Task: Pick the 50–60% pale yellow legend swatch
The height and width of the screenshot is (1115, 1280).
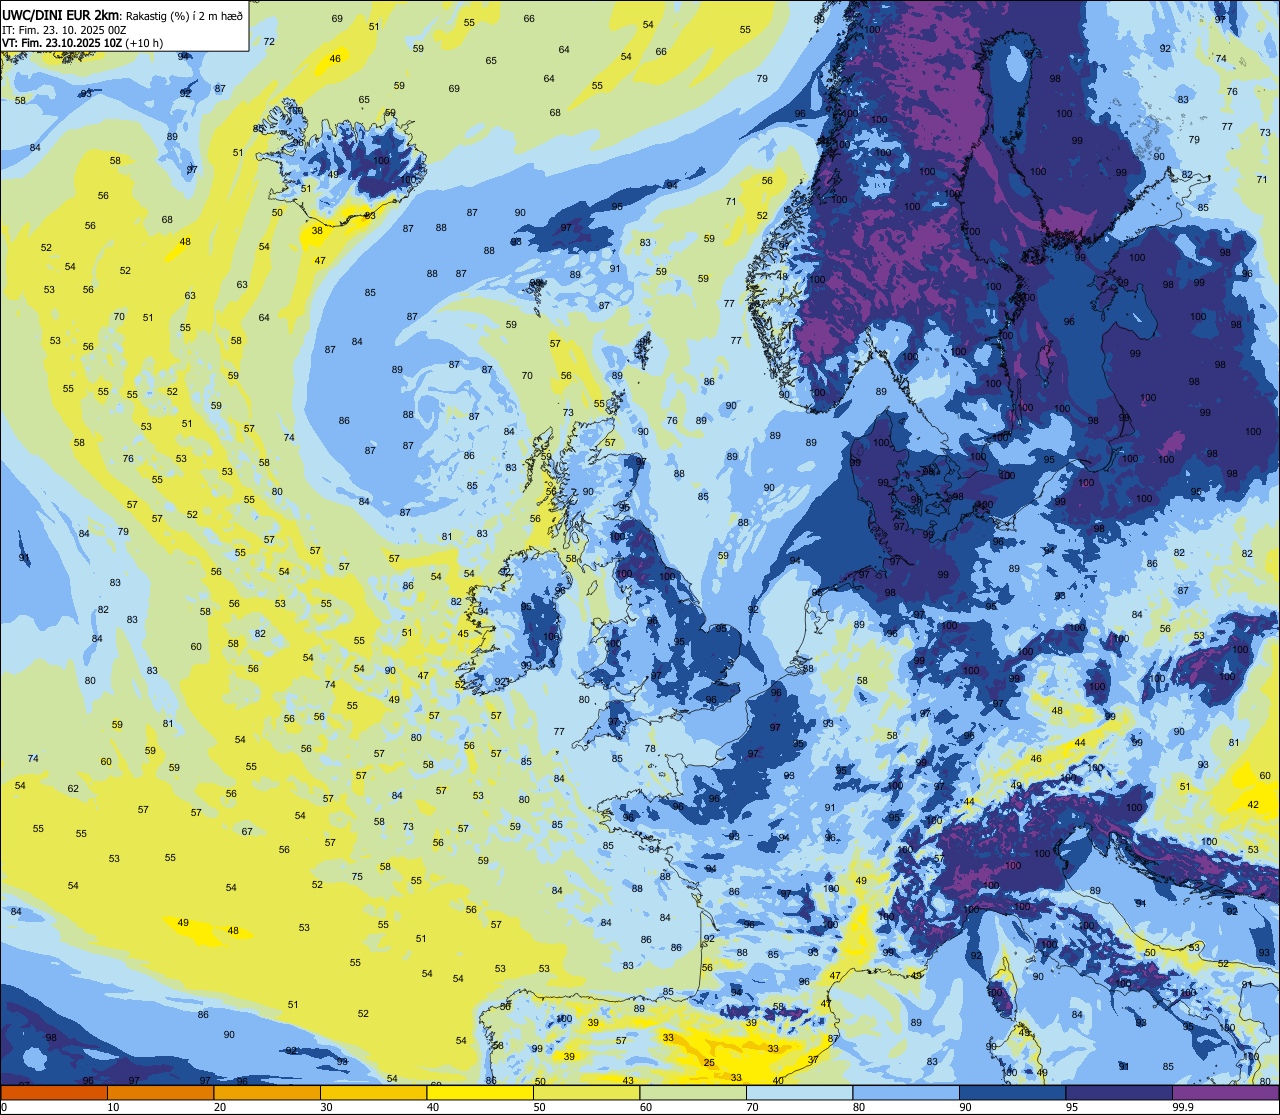Action: tap(586, 1093)
